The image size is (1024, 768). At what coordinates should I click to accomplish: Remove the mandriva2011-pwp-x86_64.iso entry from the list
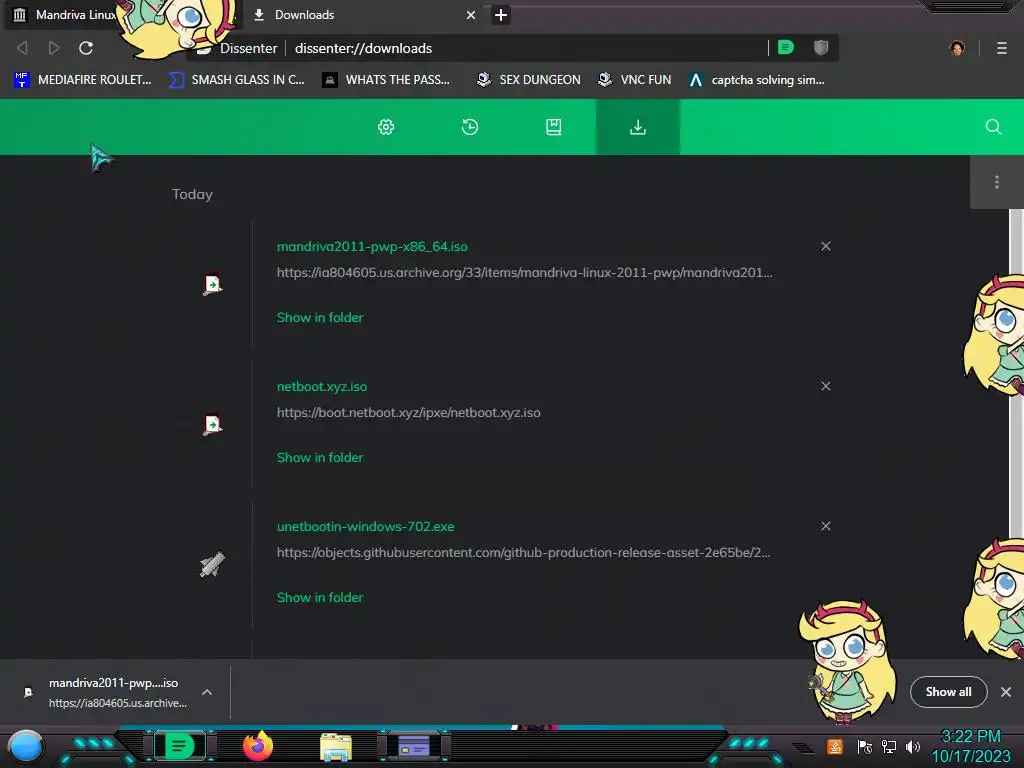tap(825, 246)
